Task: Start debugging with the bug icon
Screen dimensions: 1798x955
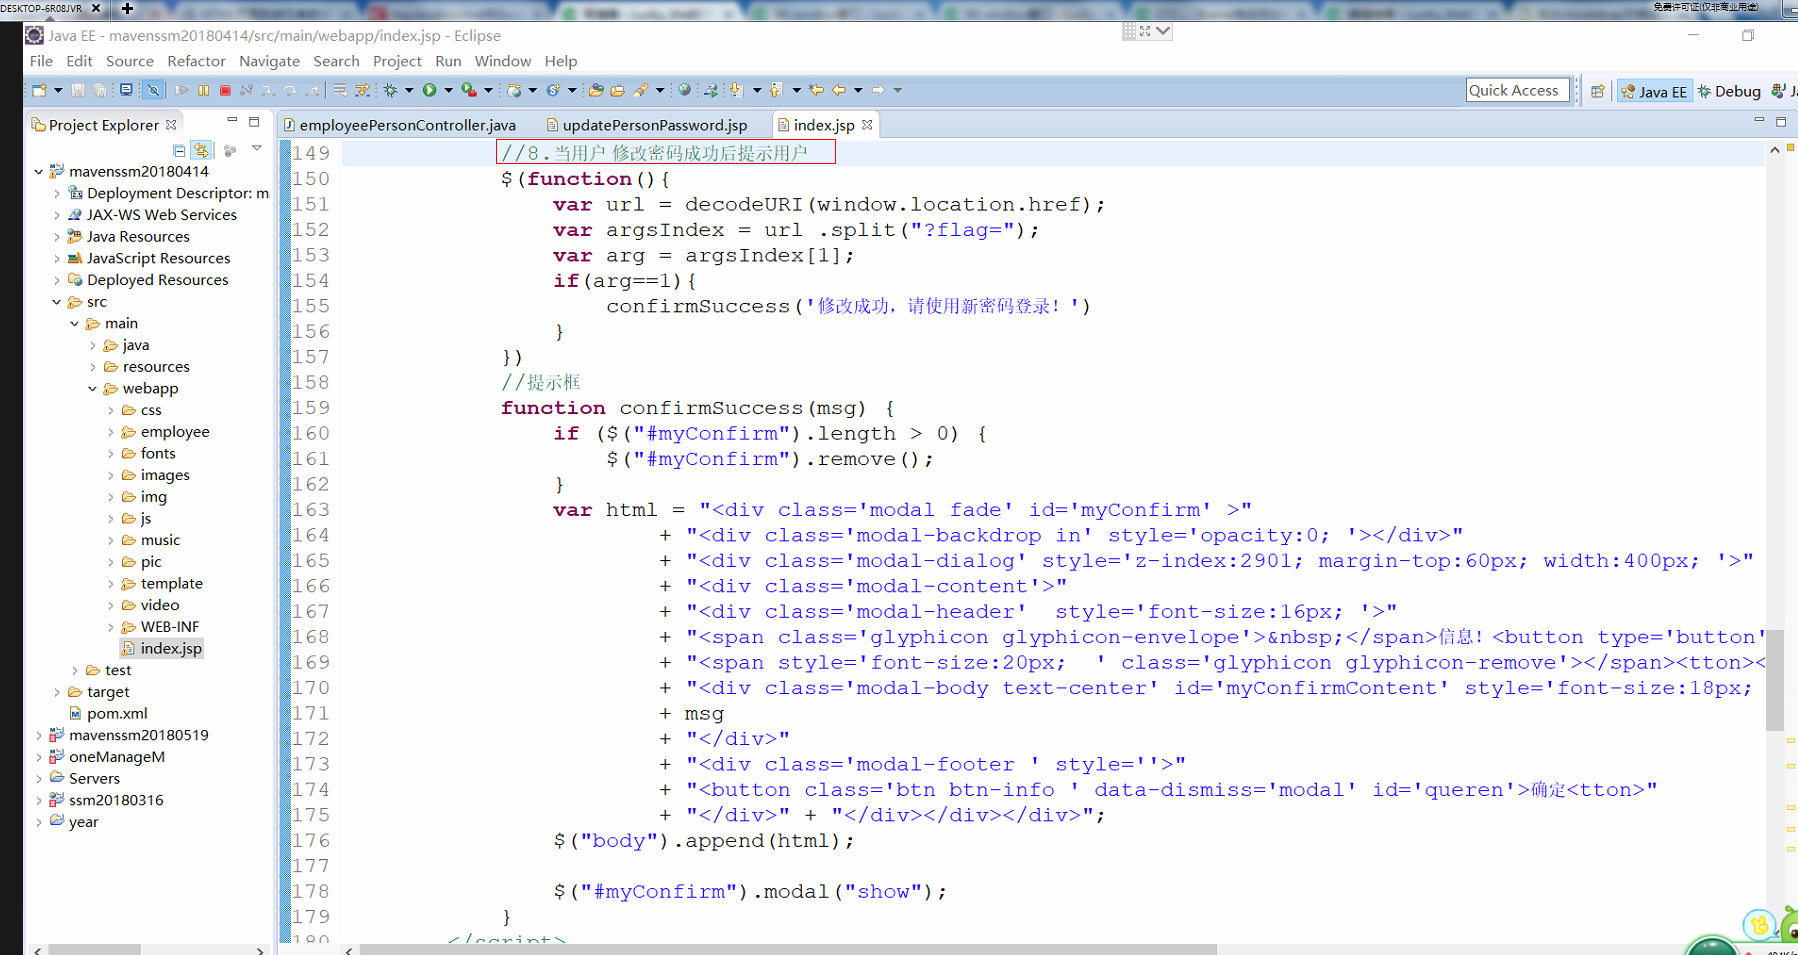Action: pos(391,90)
